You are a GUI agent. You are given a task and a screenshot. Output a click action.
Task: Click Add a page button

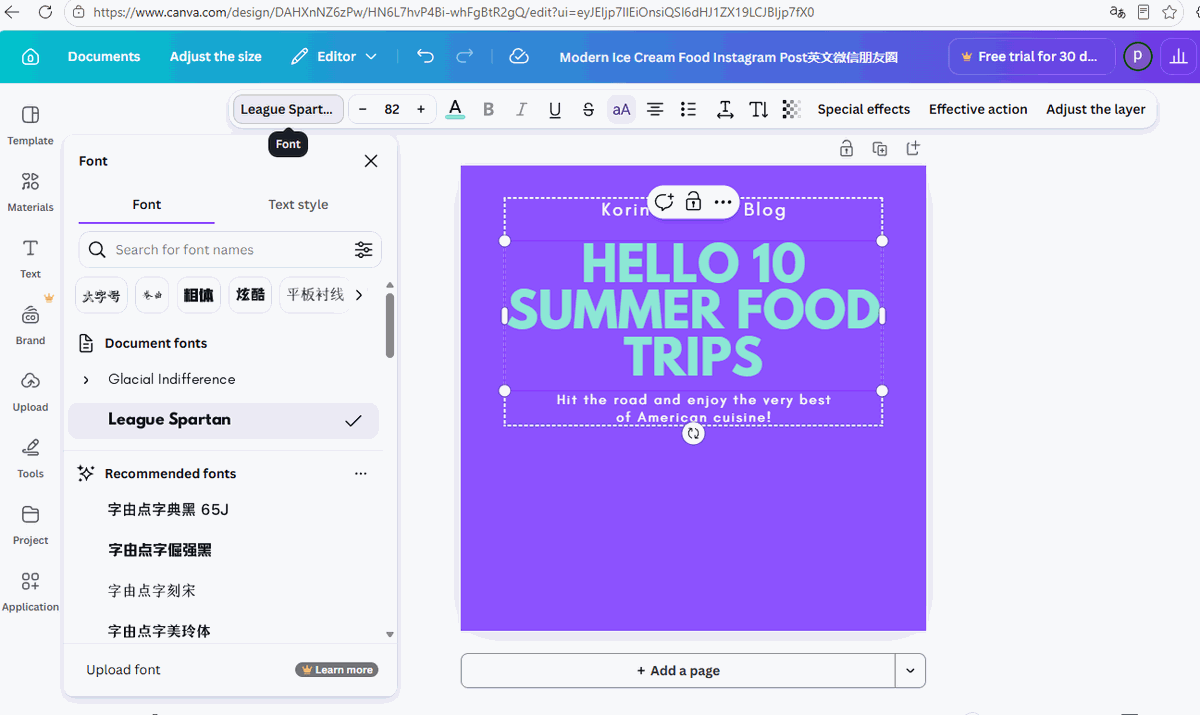pos(678,670)
